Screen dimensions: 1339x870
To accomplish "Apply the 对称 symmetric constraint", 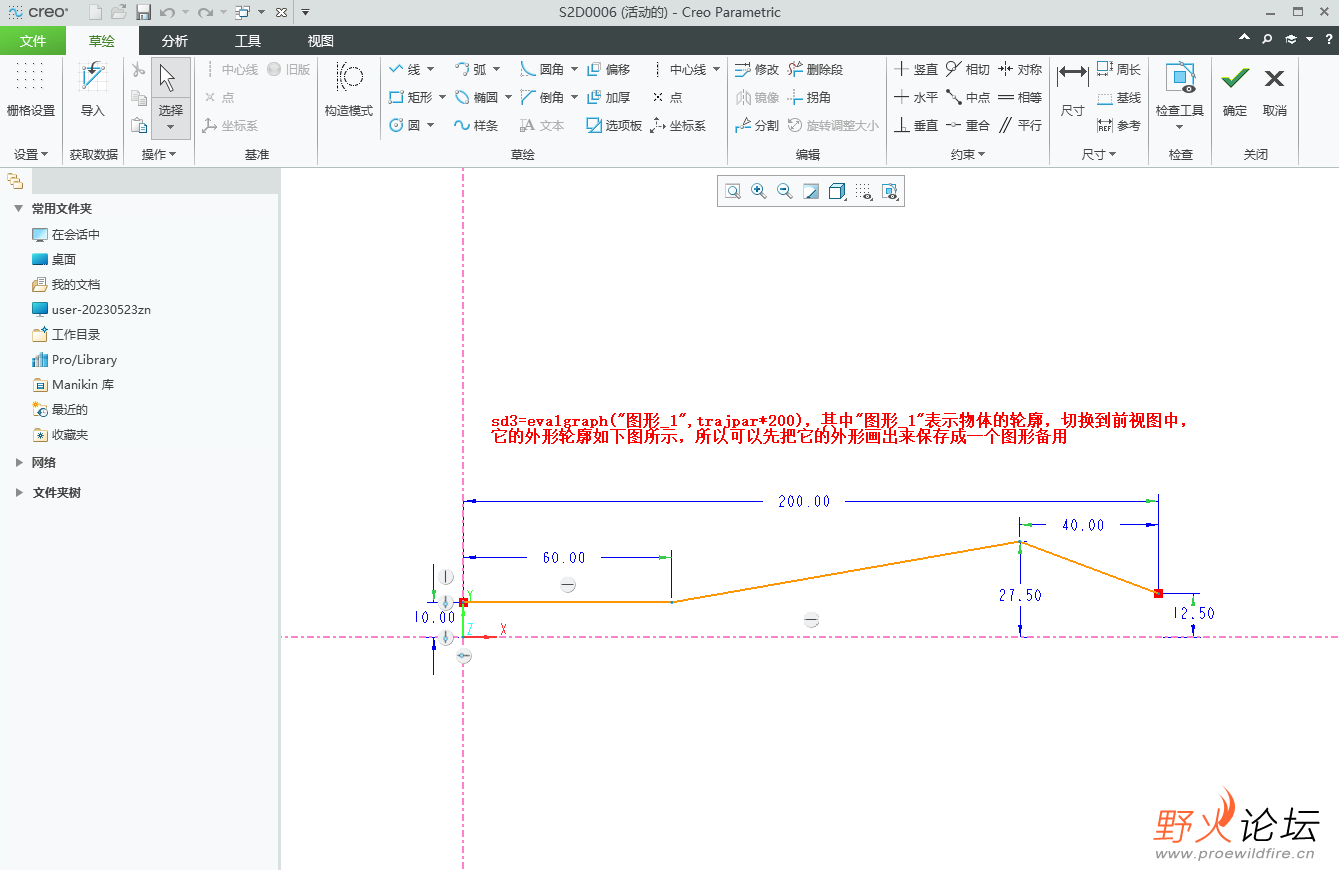I will [1020, 69].
